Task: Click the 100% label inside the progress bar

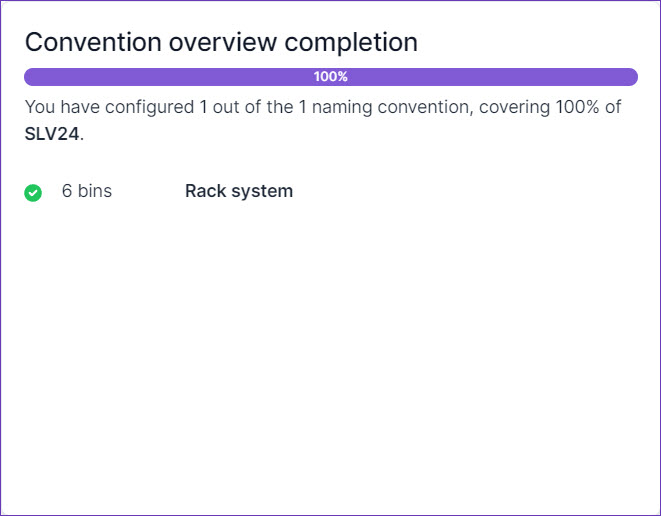Action: (330, 77)
